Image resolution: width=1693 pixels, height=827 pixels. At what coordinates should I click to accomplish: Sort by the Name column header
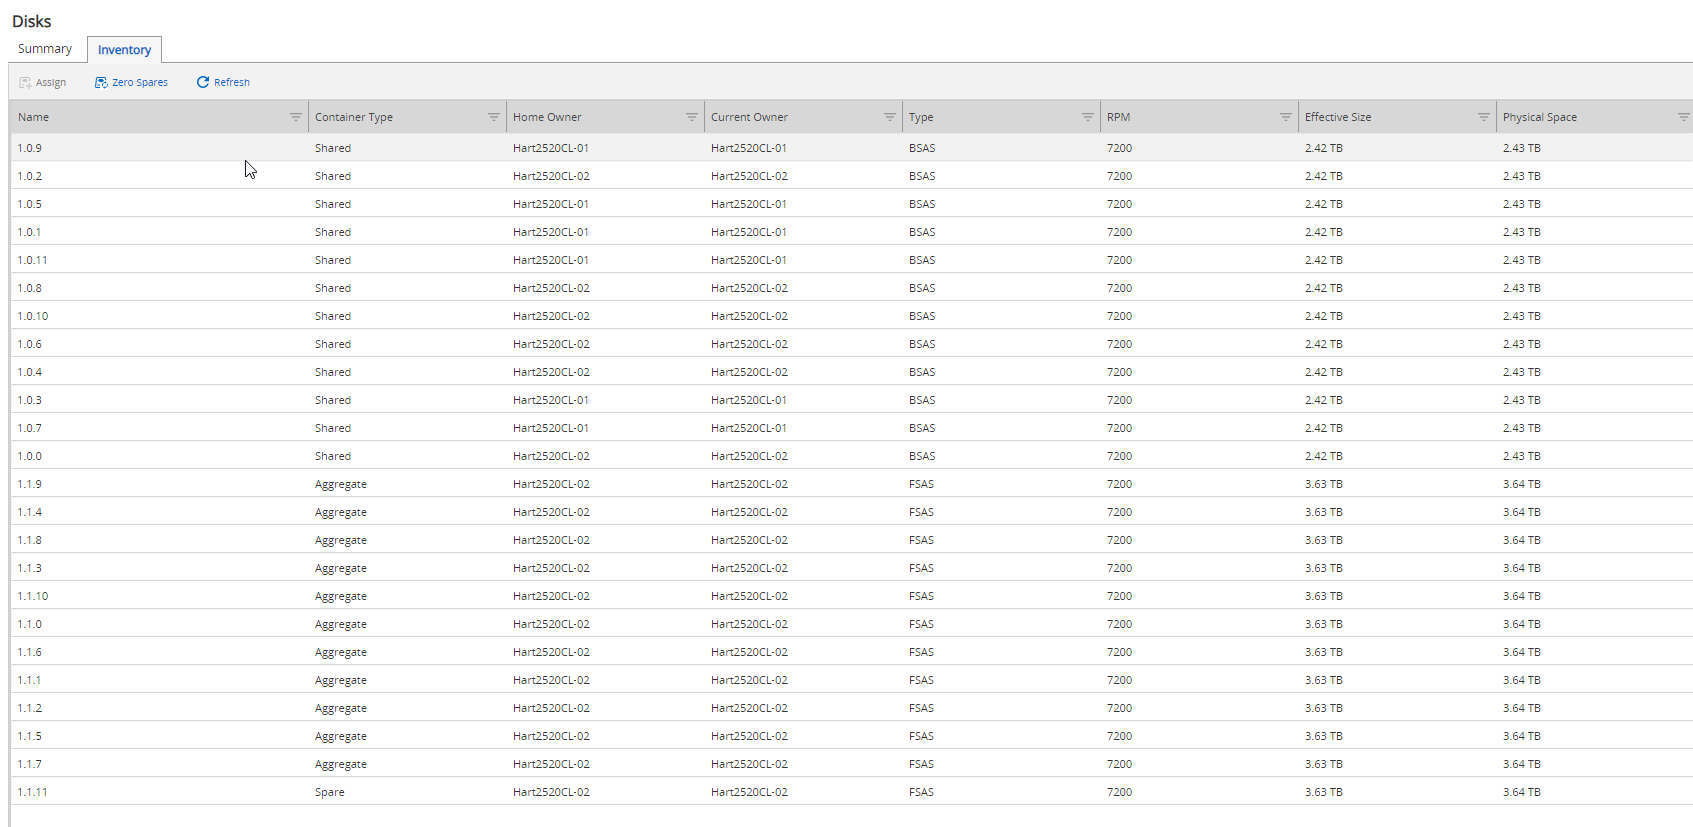click(x=34, y=117)
